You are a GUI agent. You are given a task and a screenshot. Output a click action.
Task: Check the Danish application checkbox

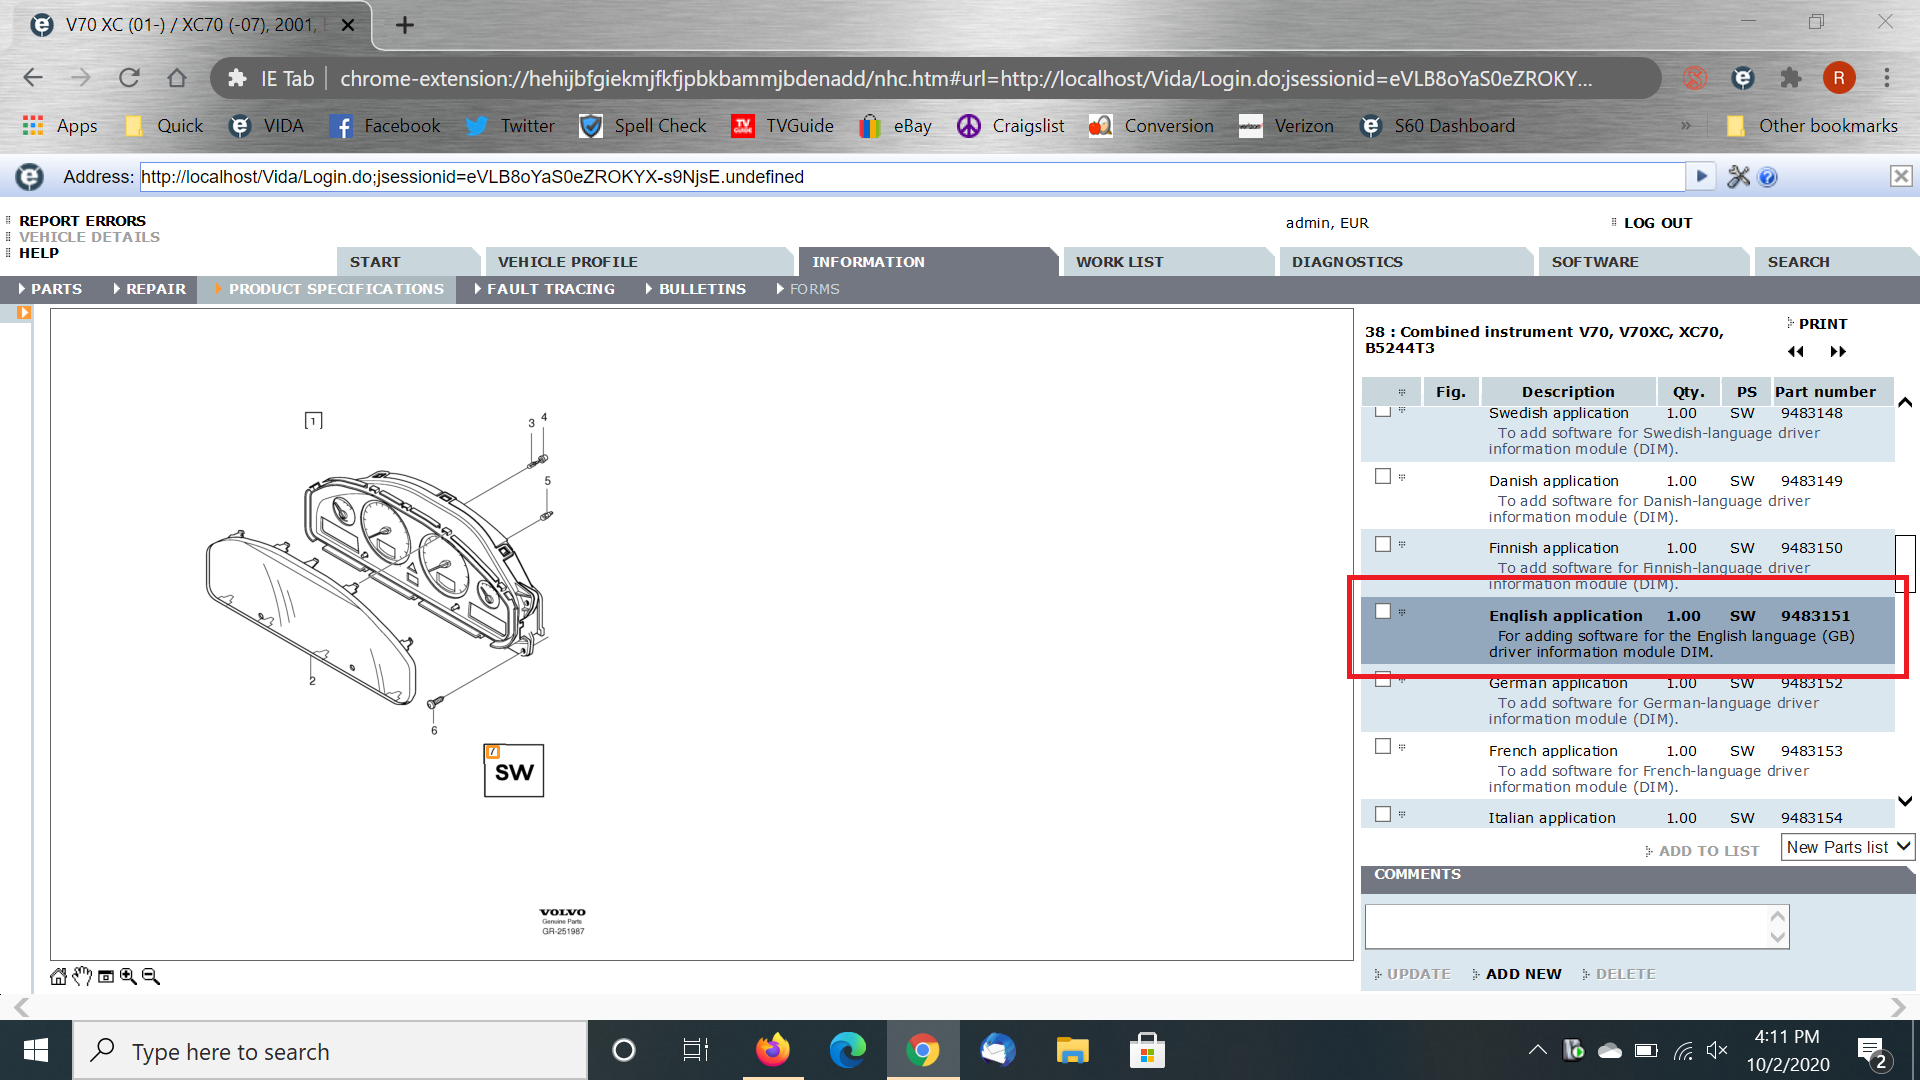coord(1383,476)
